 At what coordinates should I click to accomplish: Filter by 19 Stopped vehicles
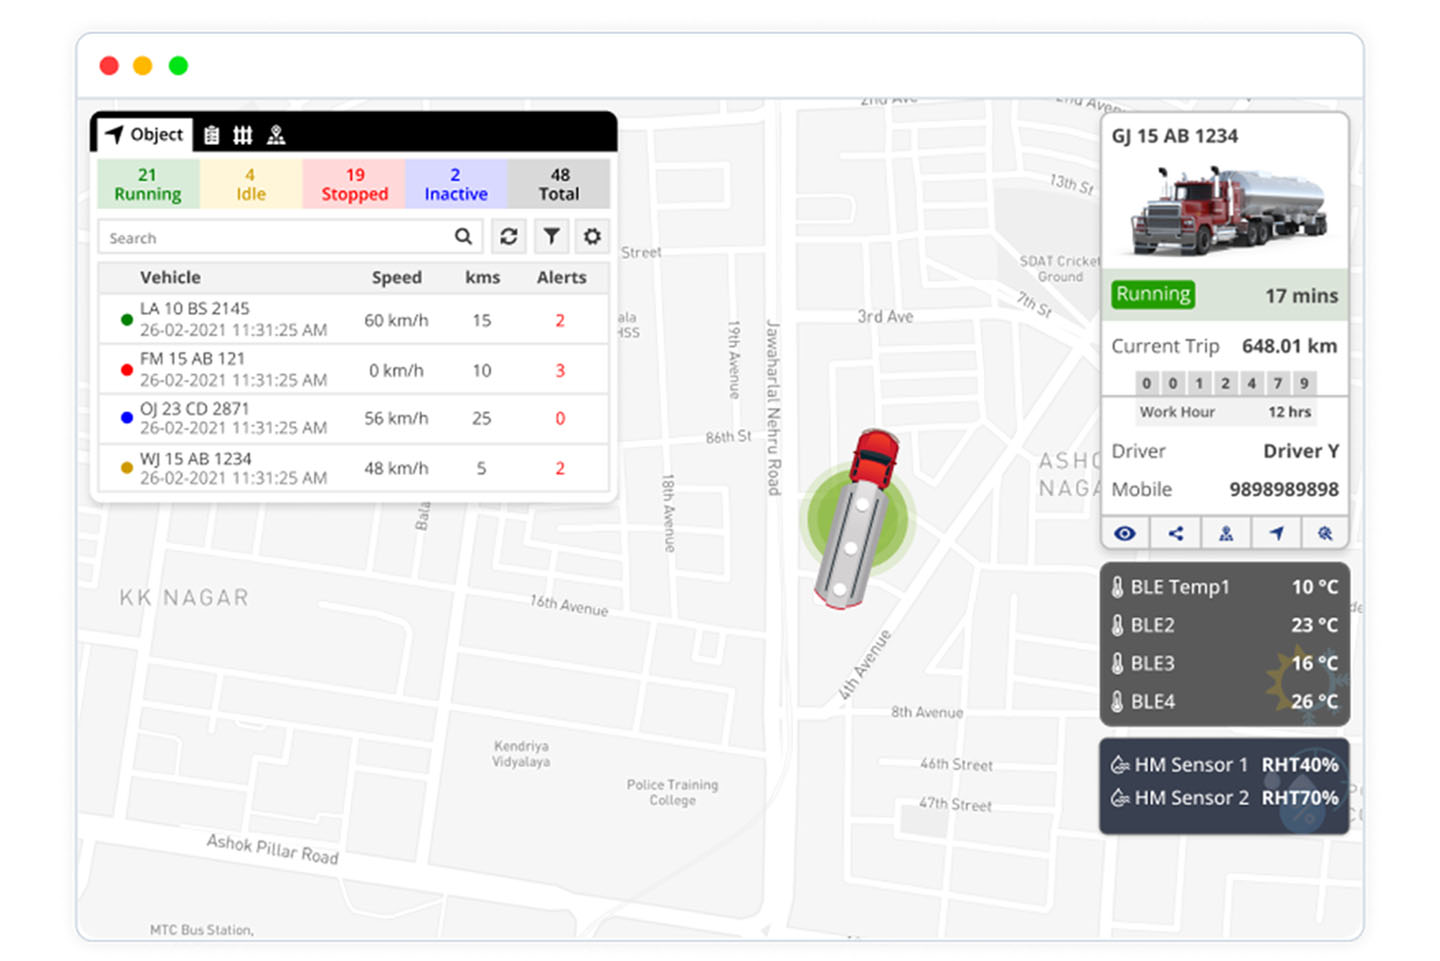(354, 184)
